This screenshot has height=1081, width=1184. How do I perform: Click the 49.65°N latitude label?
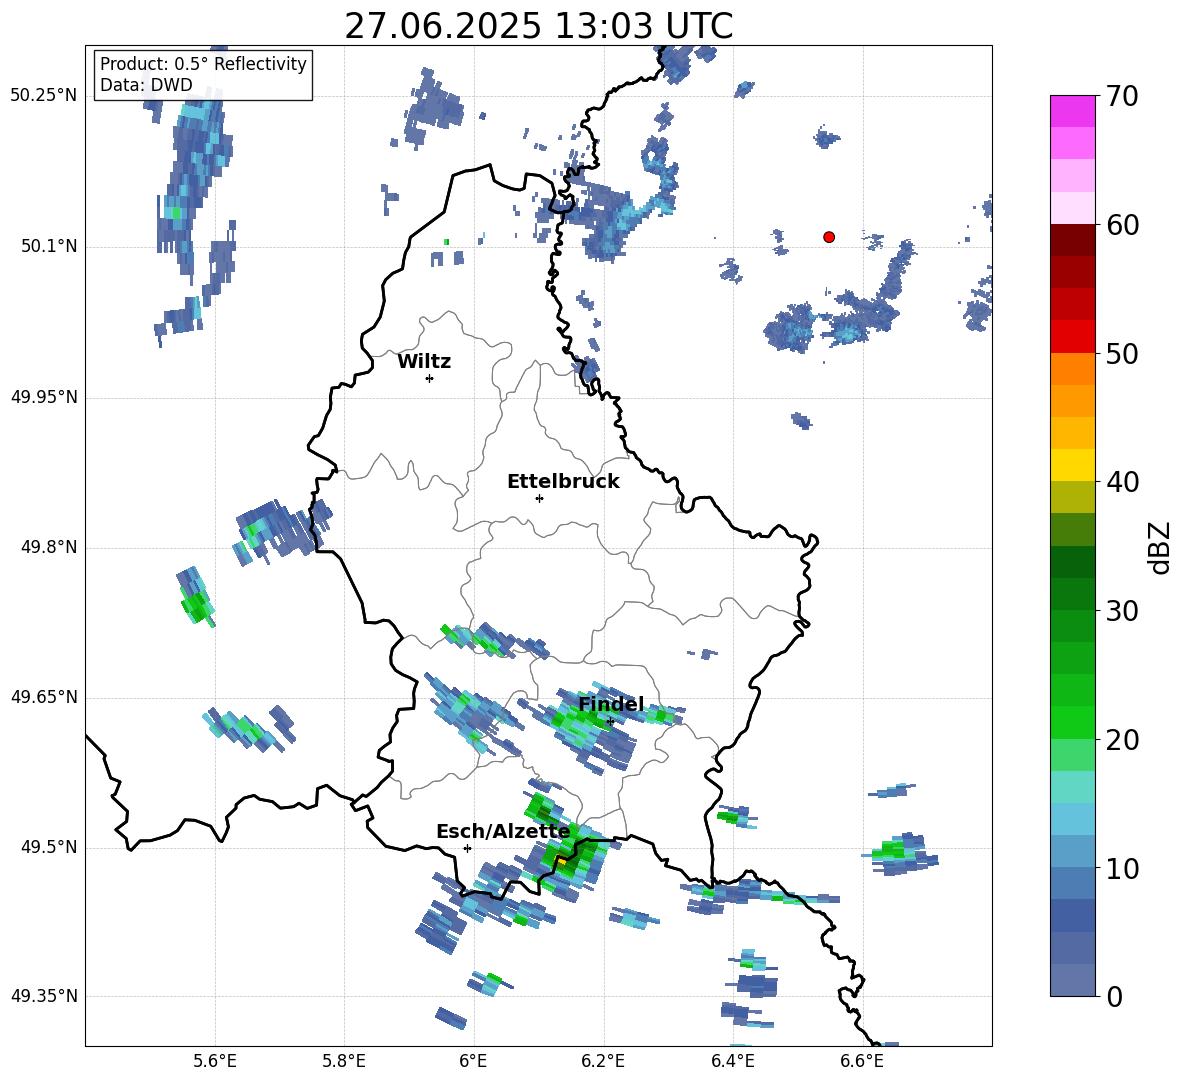click(44, 696)
